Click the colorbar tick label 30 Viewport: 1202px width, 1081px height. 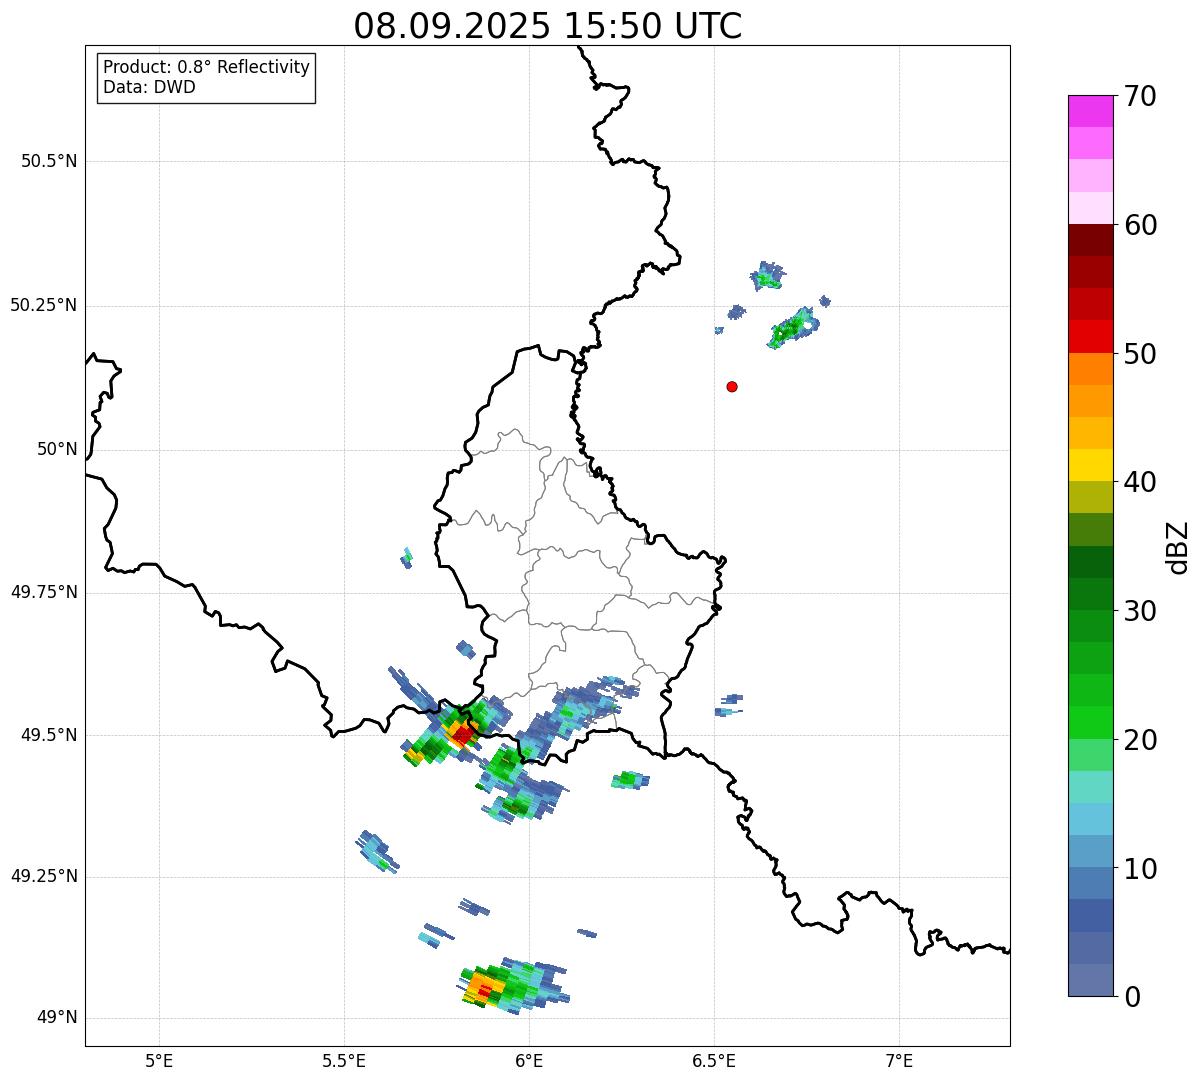coord(1141,611)
